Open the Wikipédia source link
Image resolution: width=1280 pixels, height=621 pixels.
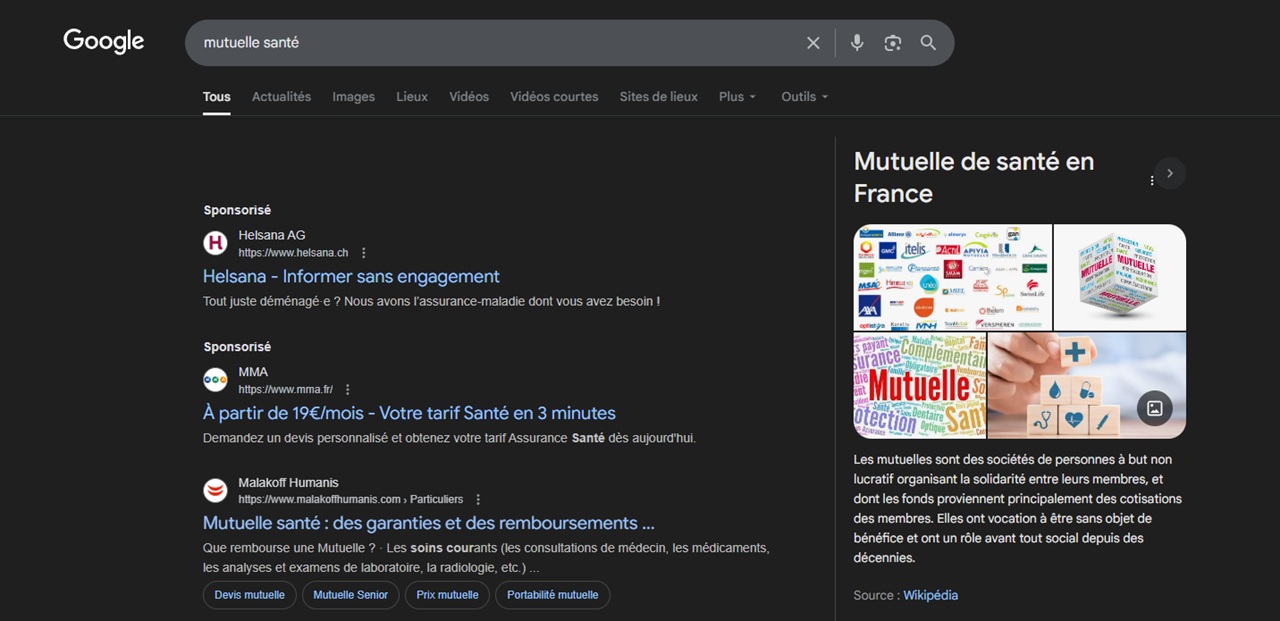(x=930, y=595)
